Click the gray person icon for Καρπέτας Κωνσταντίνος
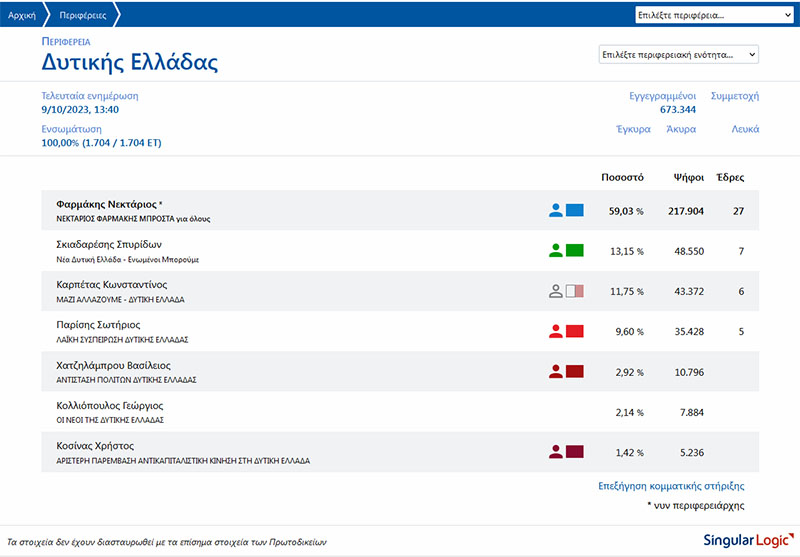 click(x=556, y=291)
